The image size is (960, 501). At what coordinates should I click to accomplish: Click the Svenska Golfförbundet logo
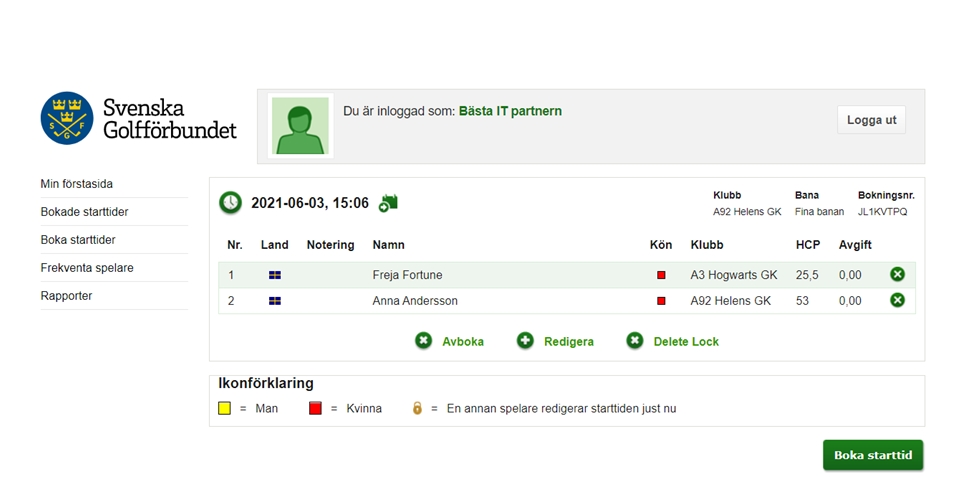(139, 118)
